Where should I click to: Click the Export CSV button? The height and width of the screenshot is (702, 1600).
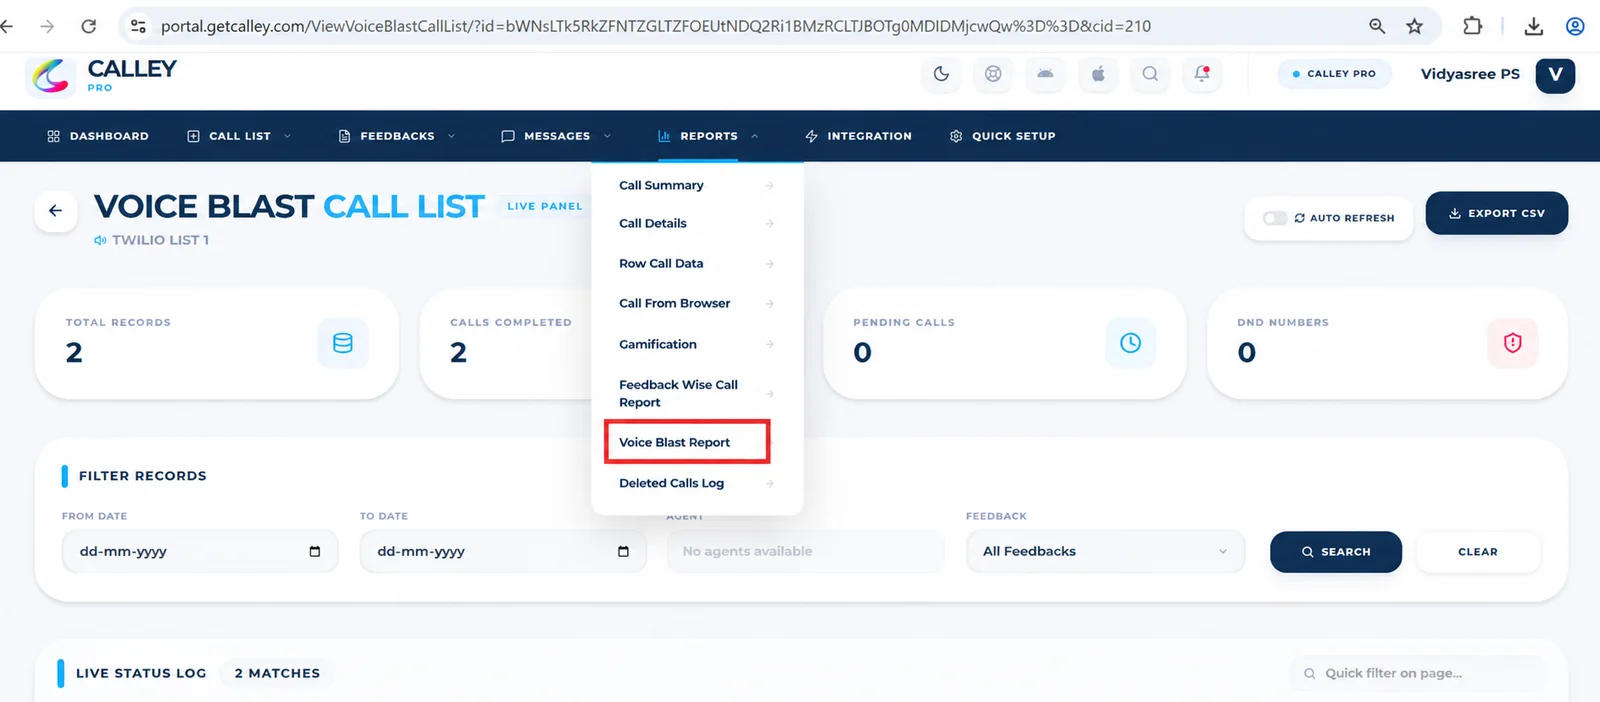(1497, 213)
